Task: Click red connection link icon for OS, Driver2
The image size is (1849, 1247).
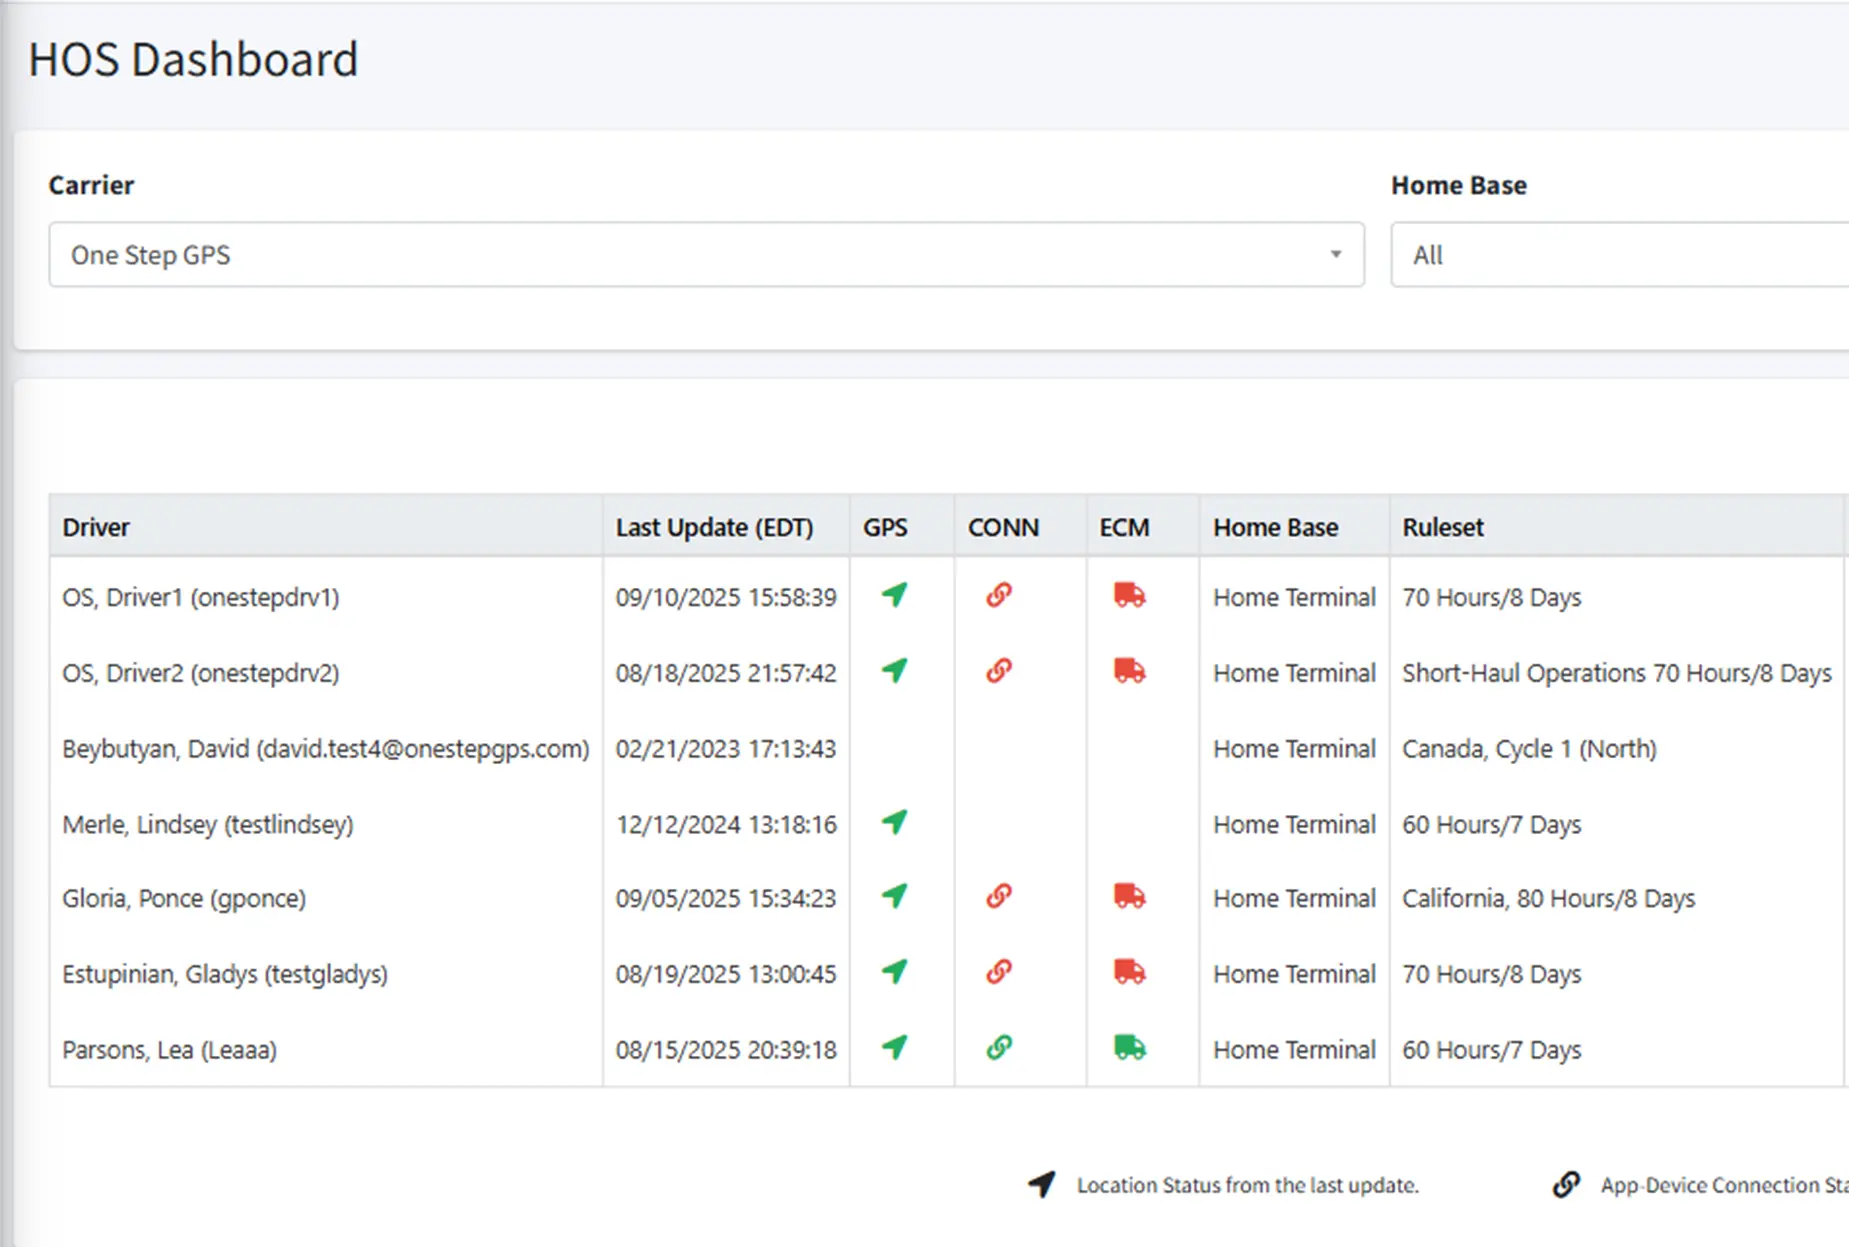Action: pos(999,670)
